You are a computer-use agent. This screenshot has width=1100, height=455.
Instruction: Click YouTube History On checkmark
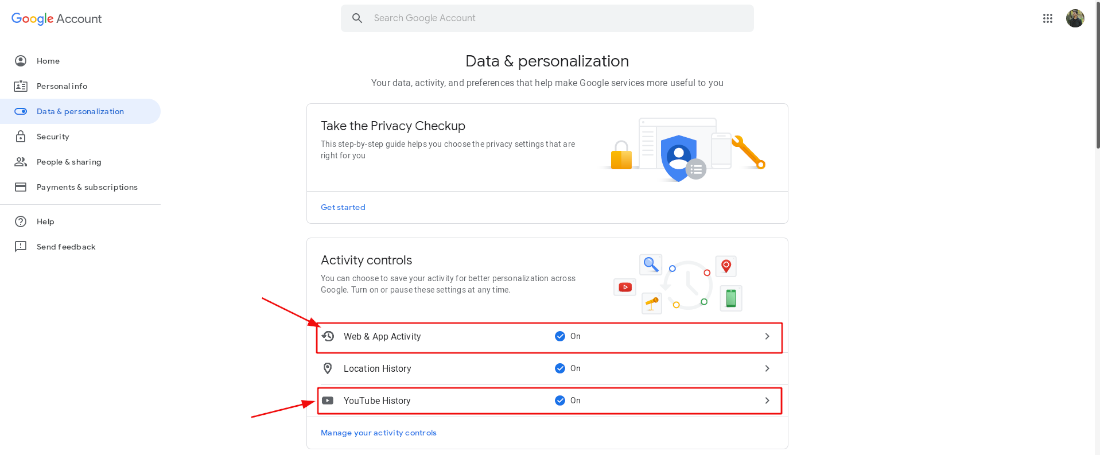[x=560, y=401]
